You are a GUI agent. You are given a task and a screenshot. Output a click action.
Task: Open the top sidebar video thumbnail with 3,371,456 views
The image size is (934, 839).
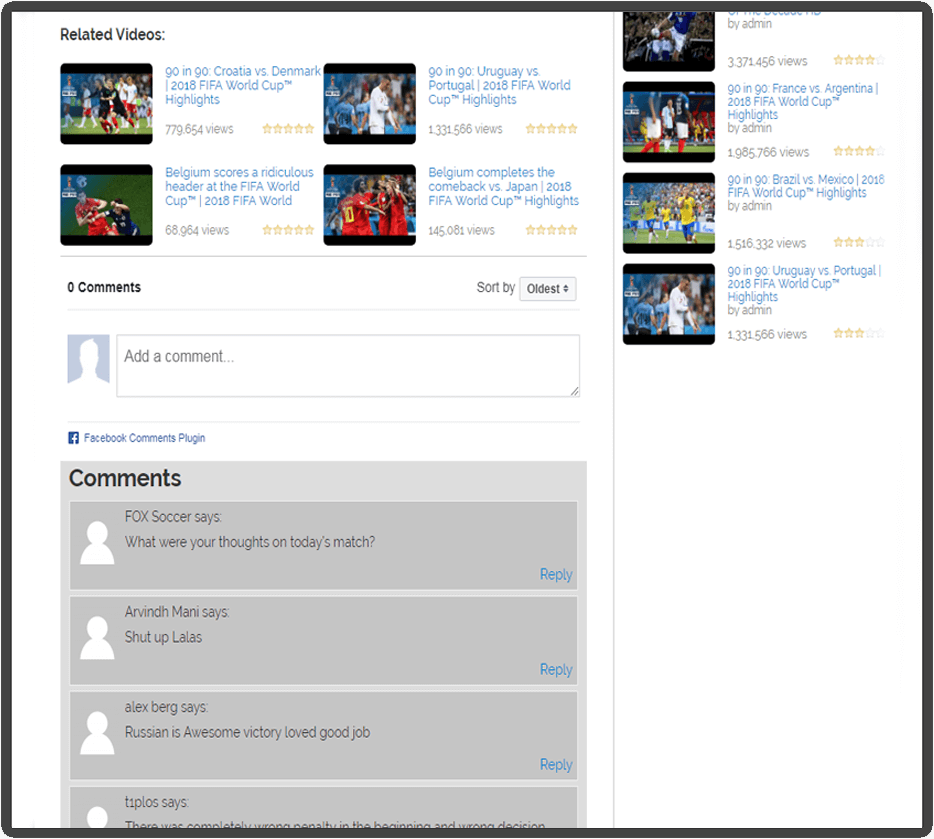pyautogui.click(x=668, y=41)
